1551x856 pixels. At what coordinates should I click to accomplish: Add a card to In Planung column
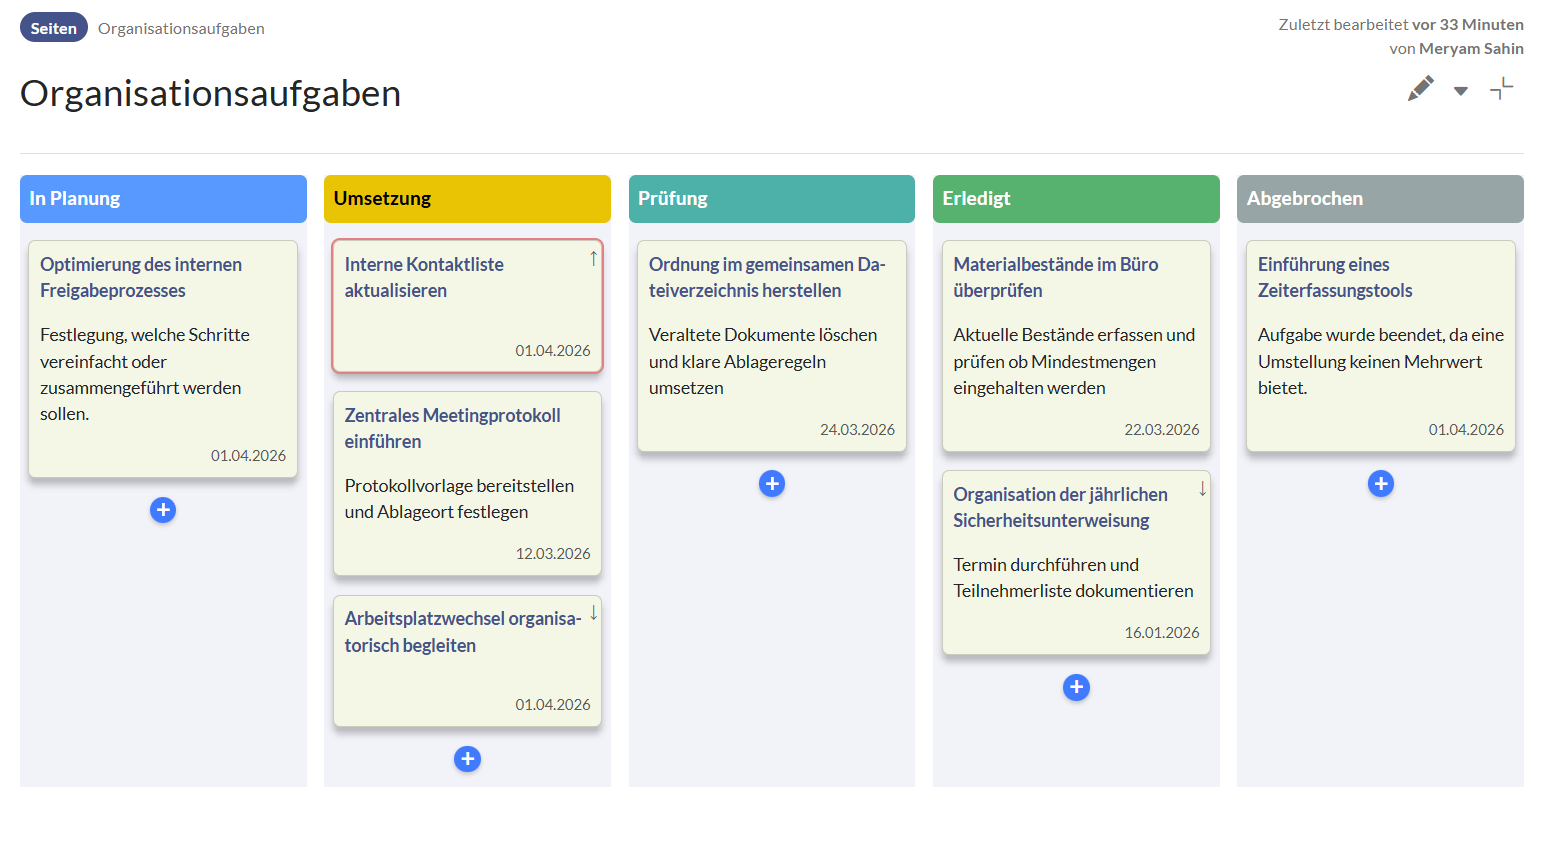point(163,510)
